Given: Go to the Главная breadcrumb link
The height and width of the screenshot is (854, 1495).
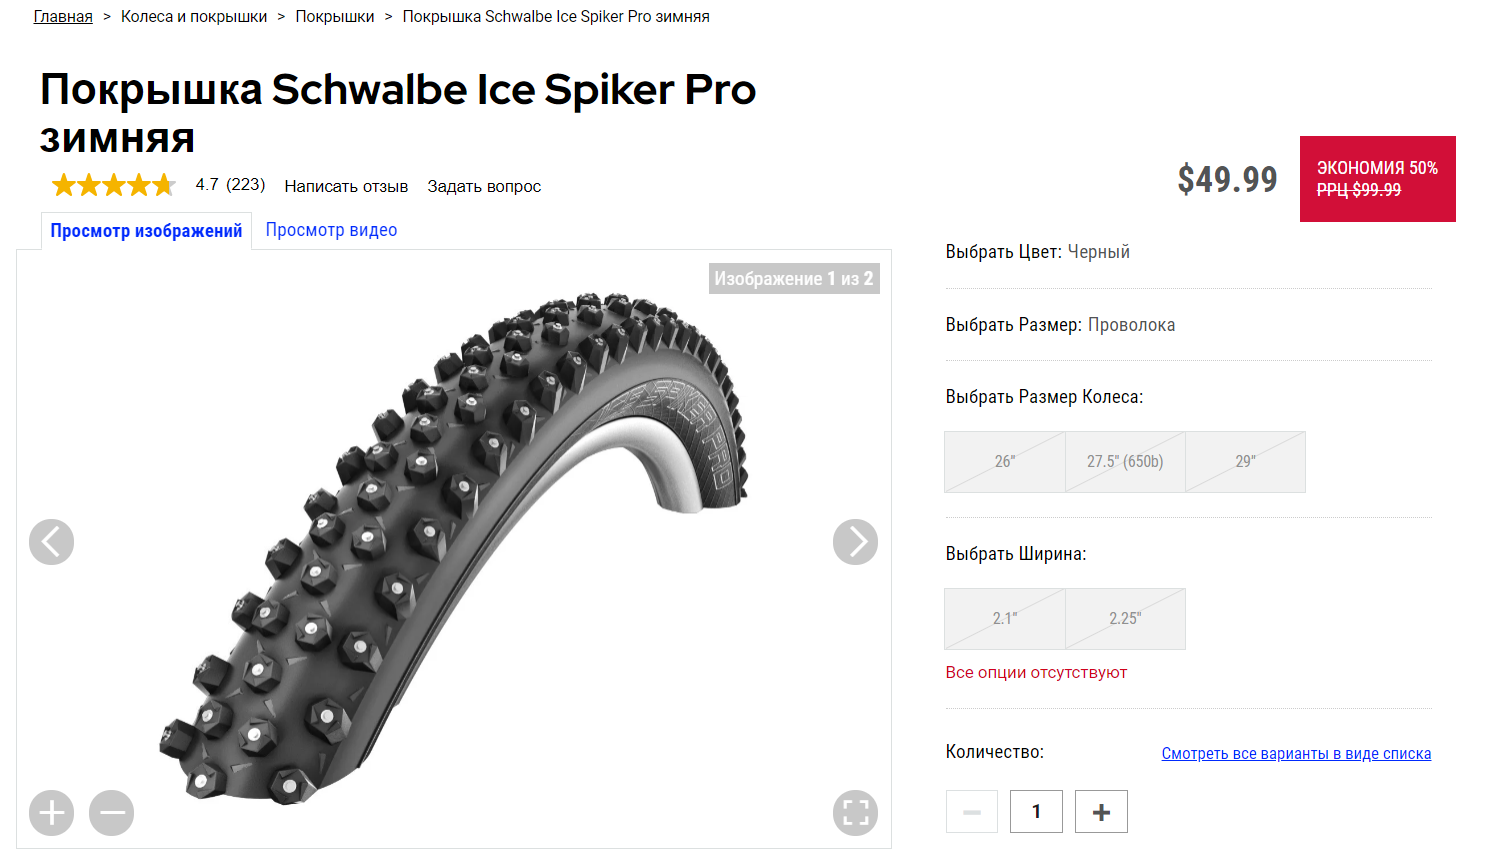Looking at the screenshot, I should pos(63,17).
